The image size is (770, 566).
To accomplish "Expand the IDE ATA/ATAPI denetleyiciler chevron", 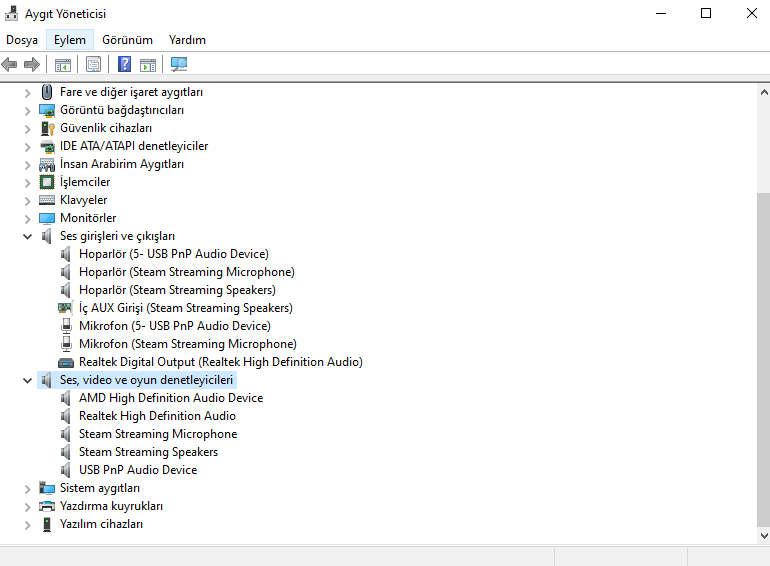I will coord(28,146).
